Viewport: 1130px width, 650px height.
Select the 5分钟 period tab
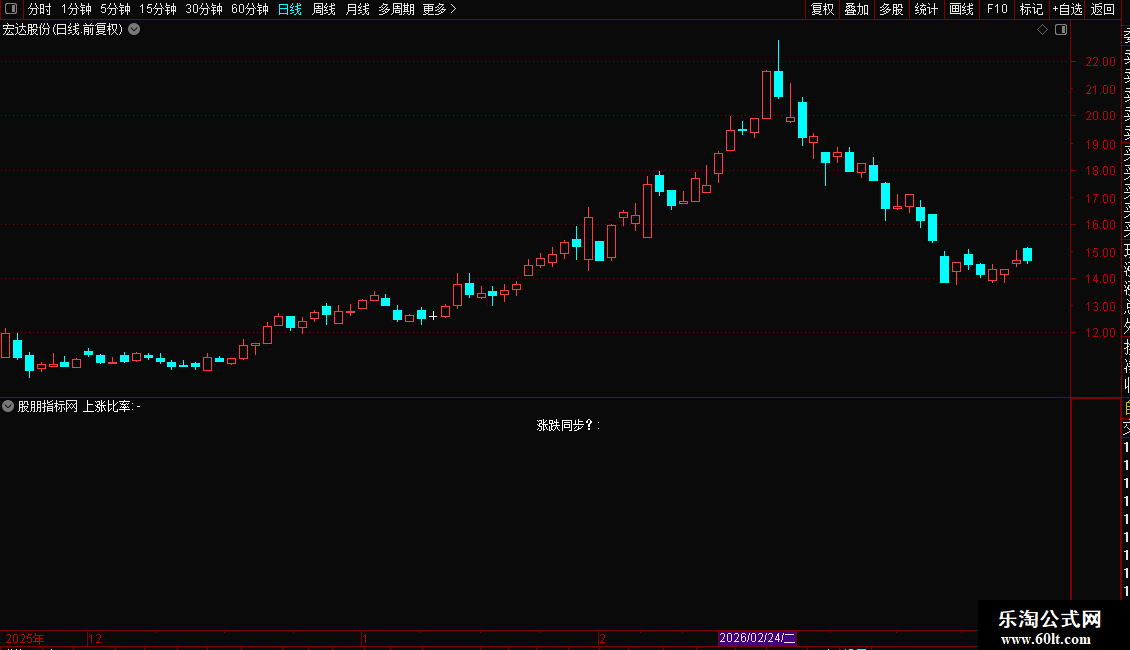click(x=115, y=9)
